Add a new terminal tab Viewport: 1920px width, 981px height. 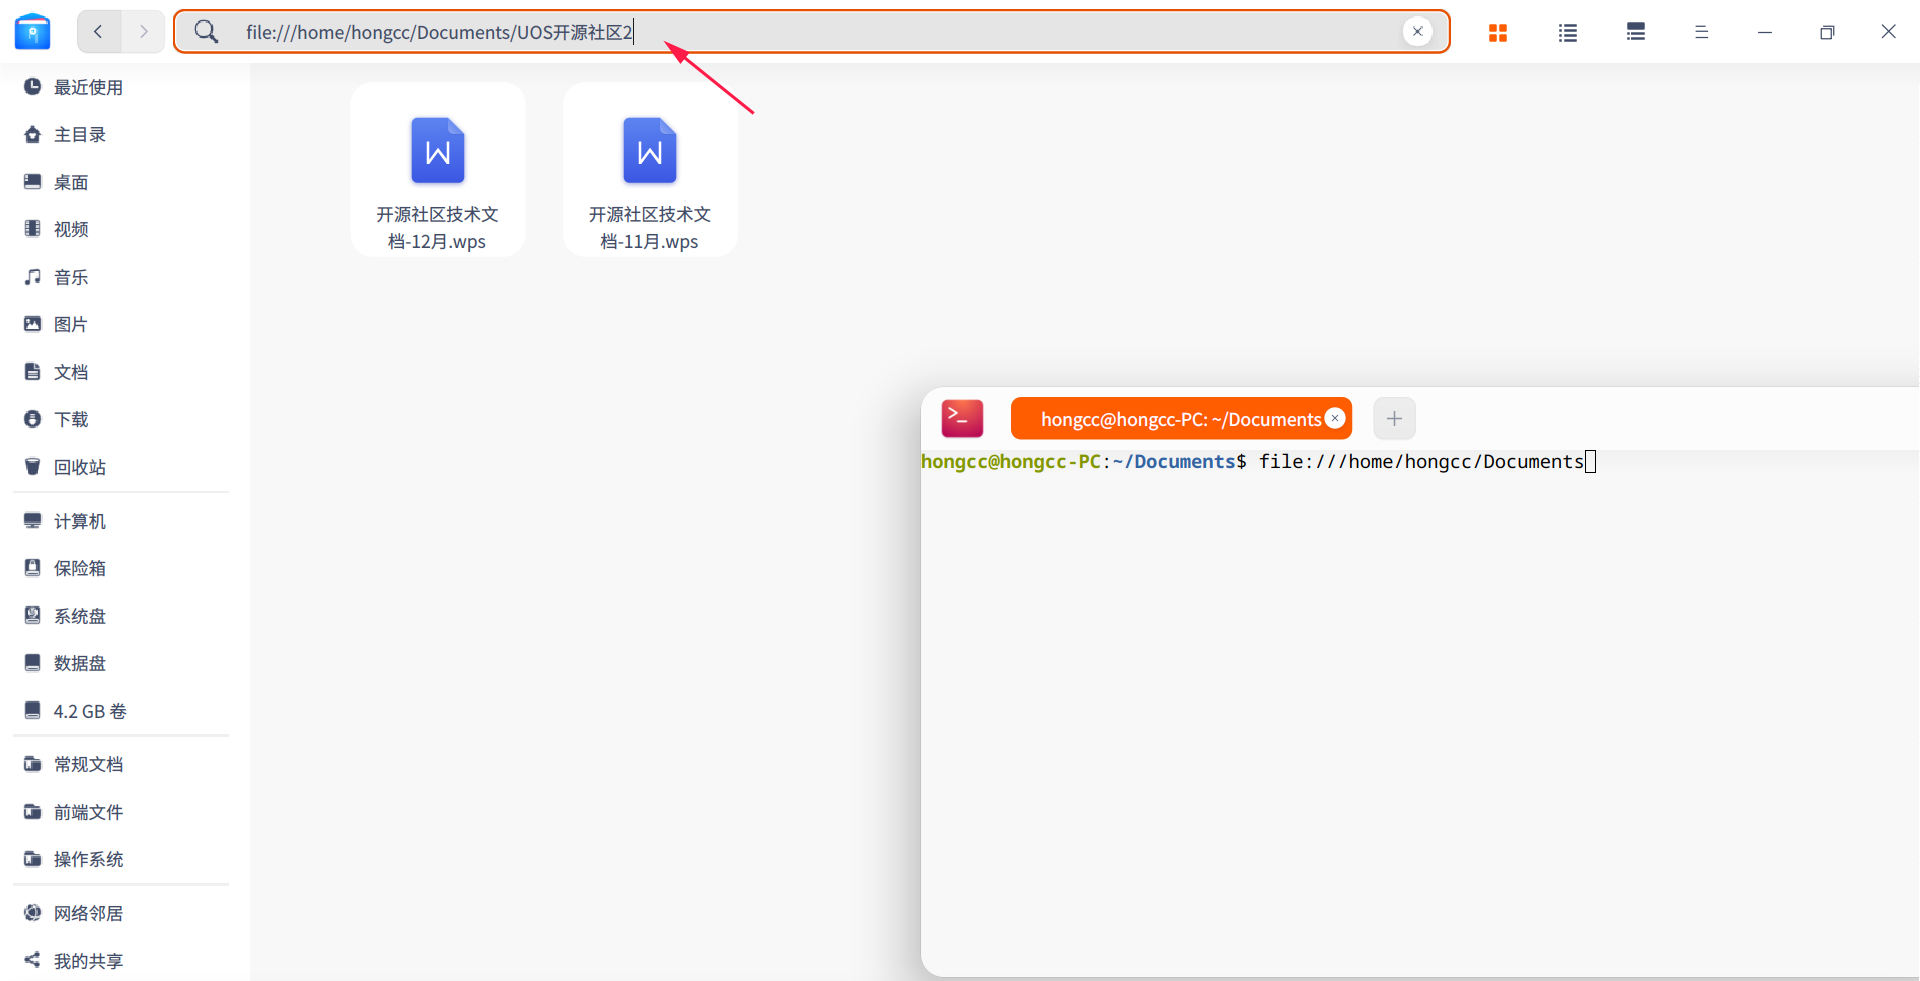(1394, 418)
